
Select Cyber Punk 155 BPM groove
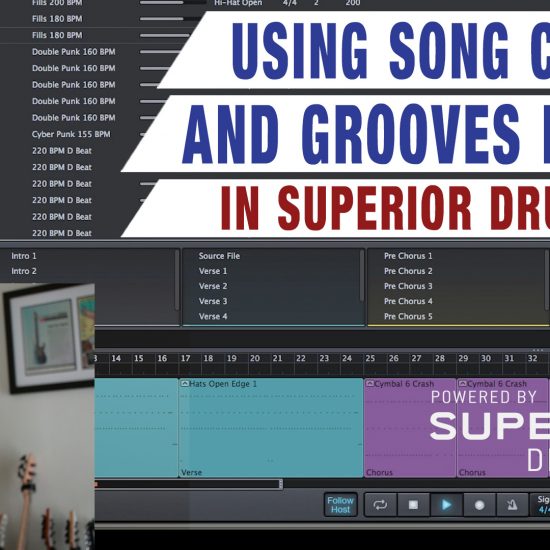coord(71,134)
